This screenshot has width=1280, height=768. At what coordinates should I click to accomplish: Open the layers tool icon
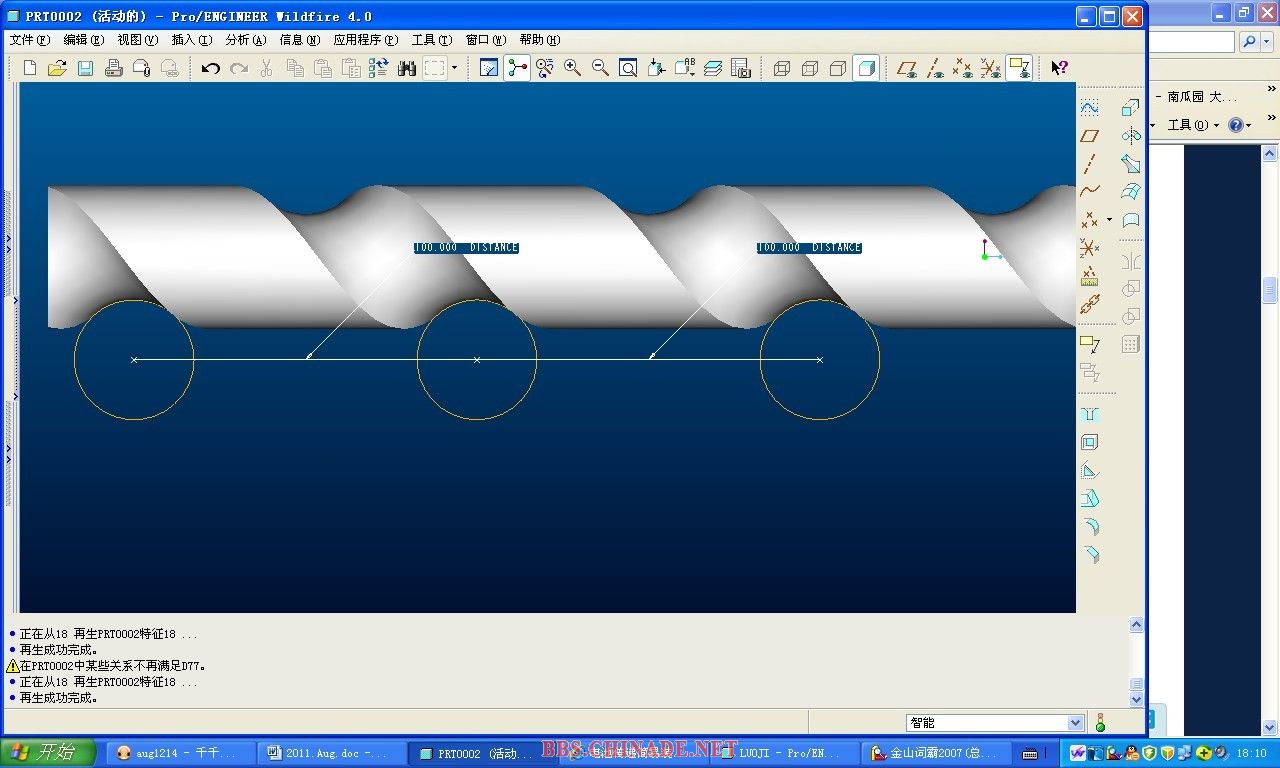point(712,68)
